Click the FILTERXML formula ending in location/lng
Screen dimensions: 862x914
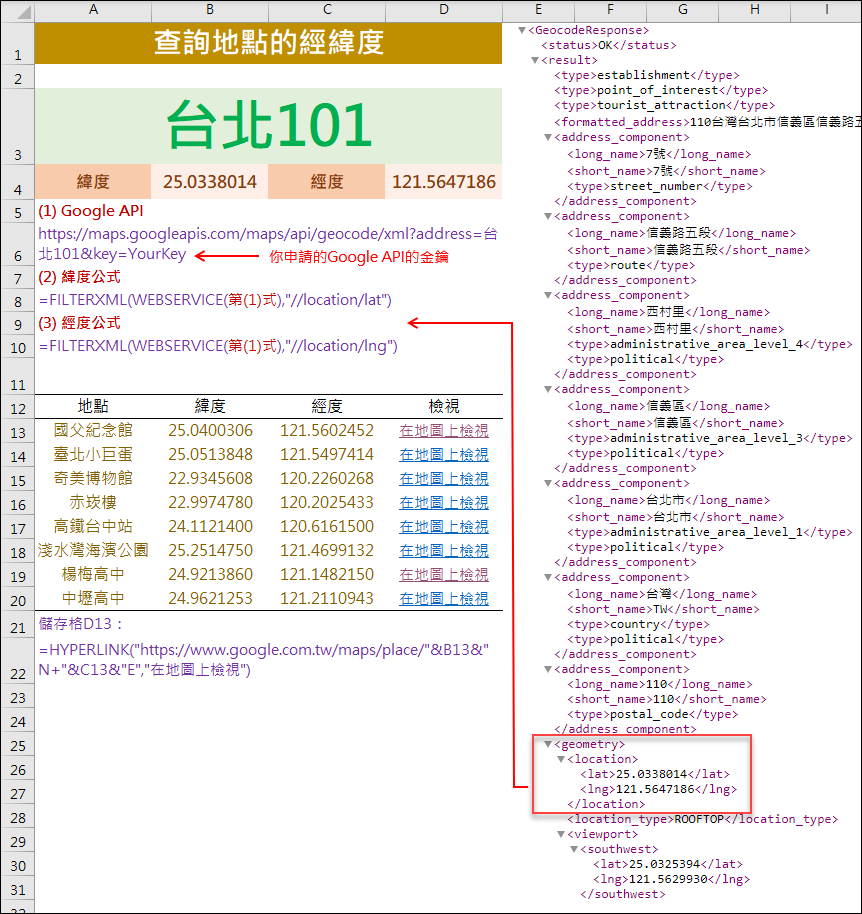point(218,346)
